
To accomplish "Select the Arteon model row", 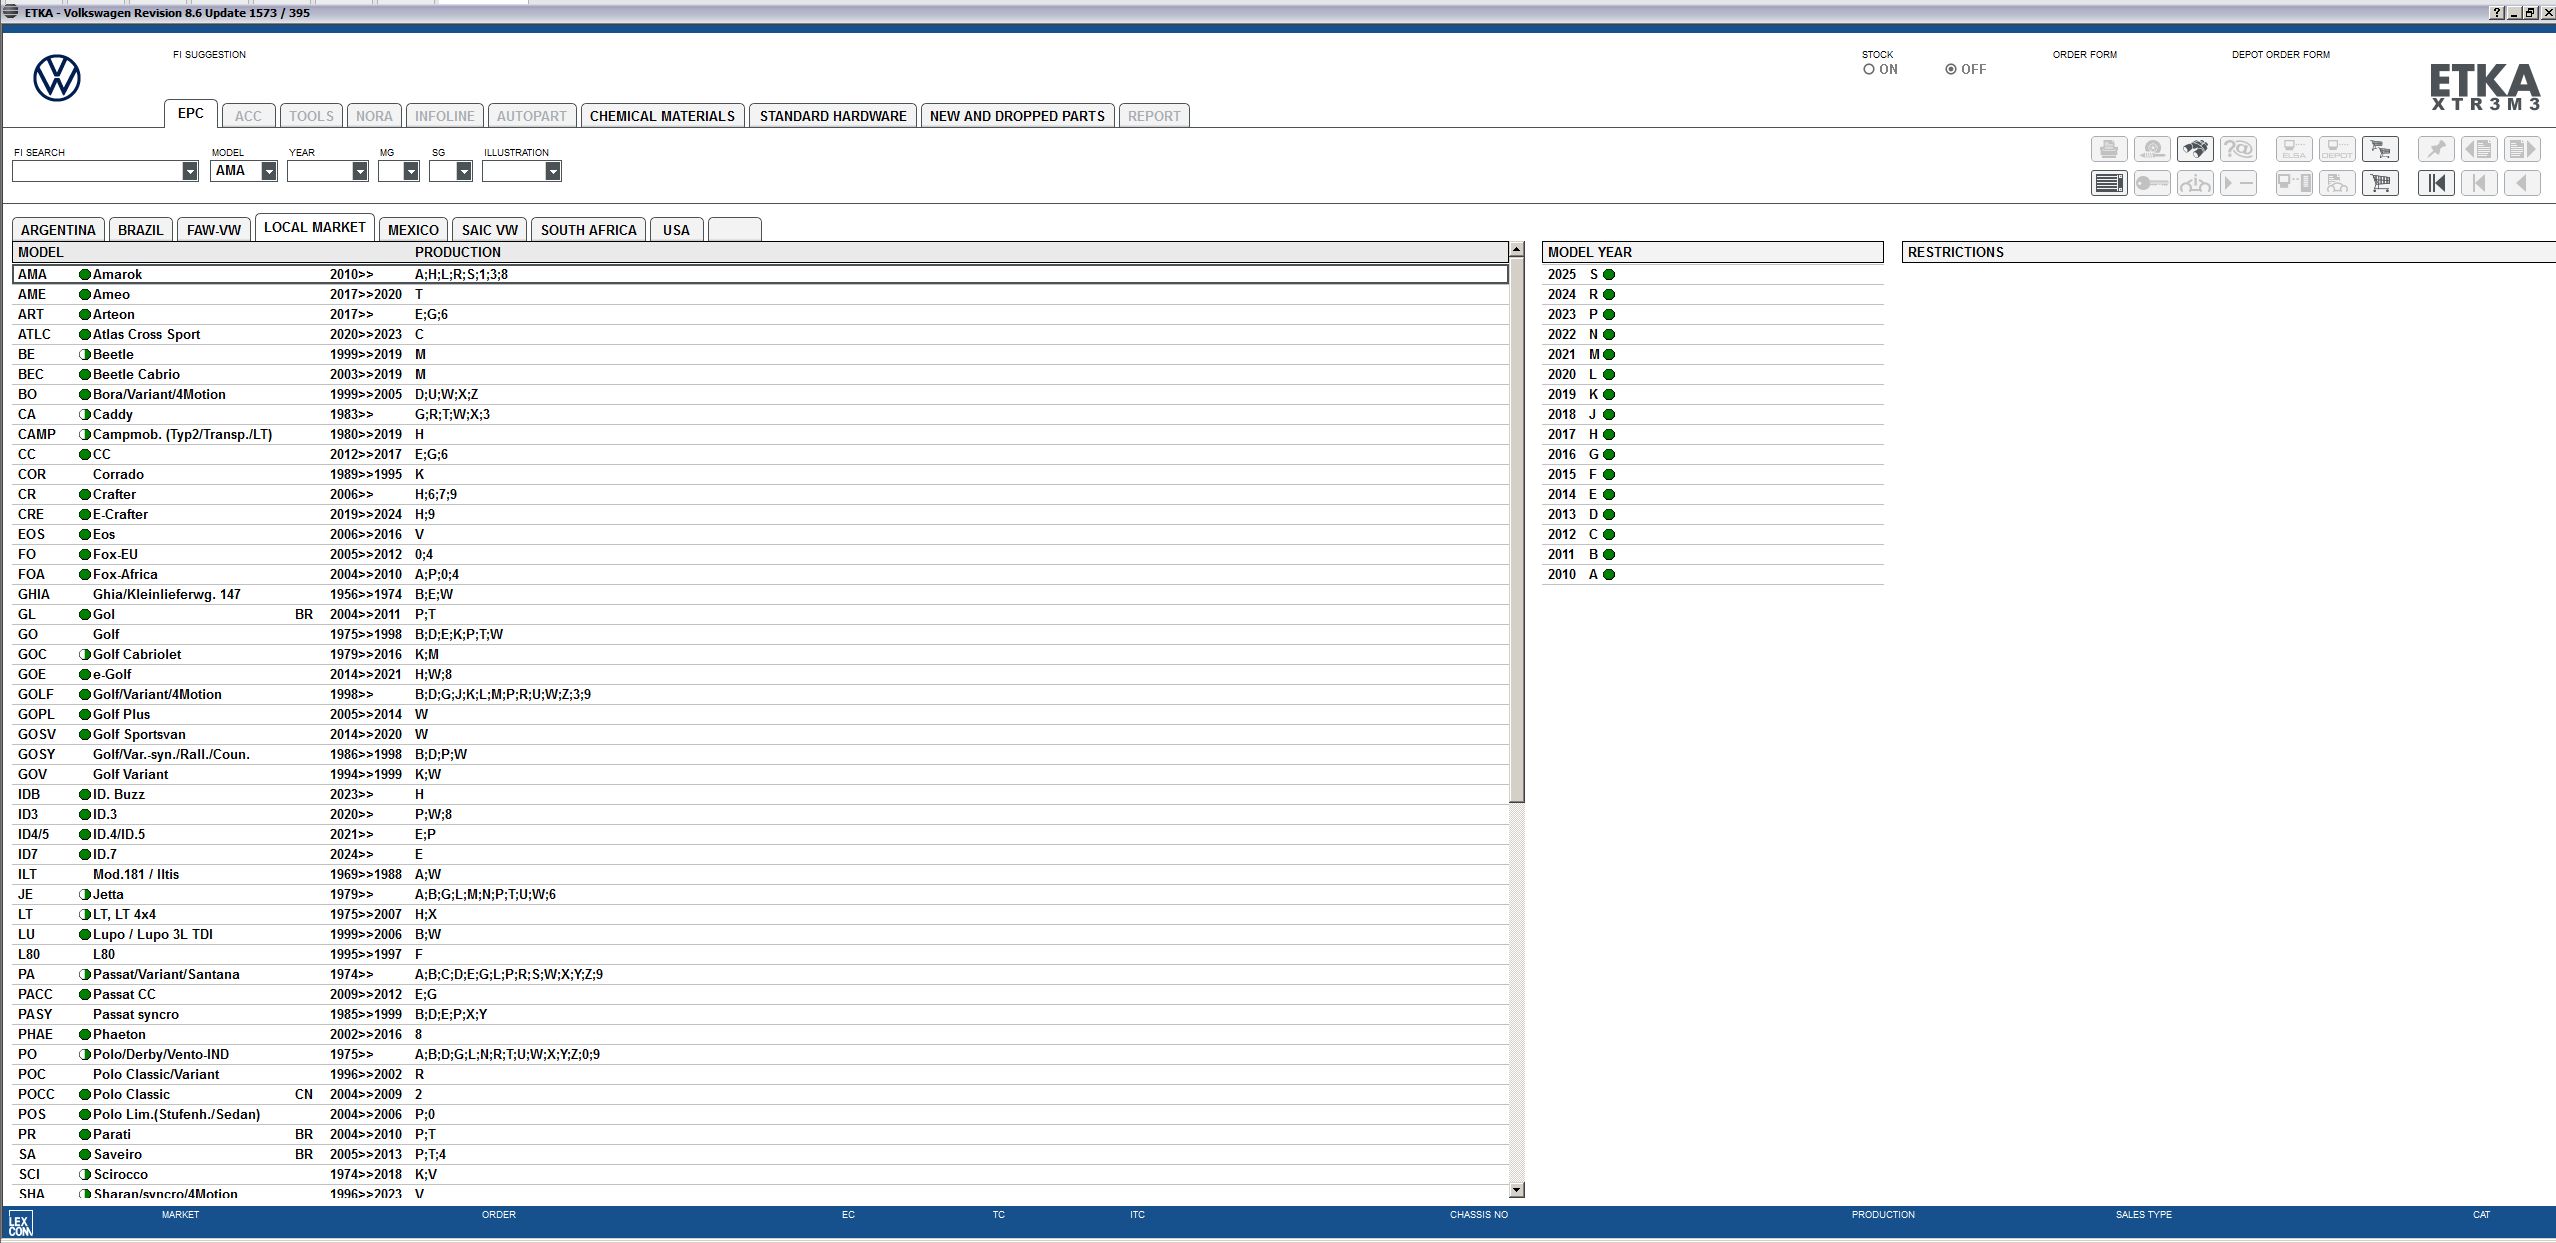I will click(x=760, y=314).
